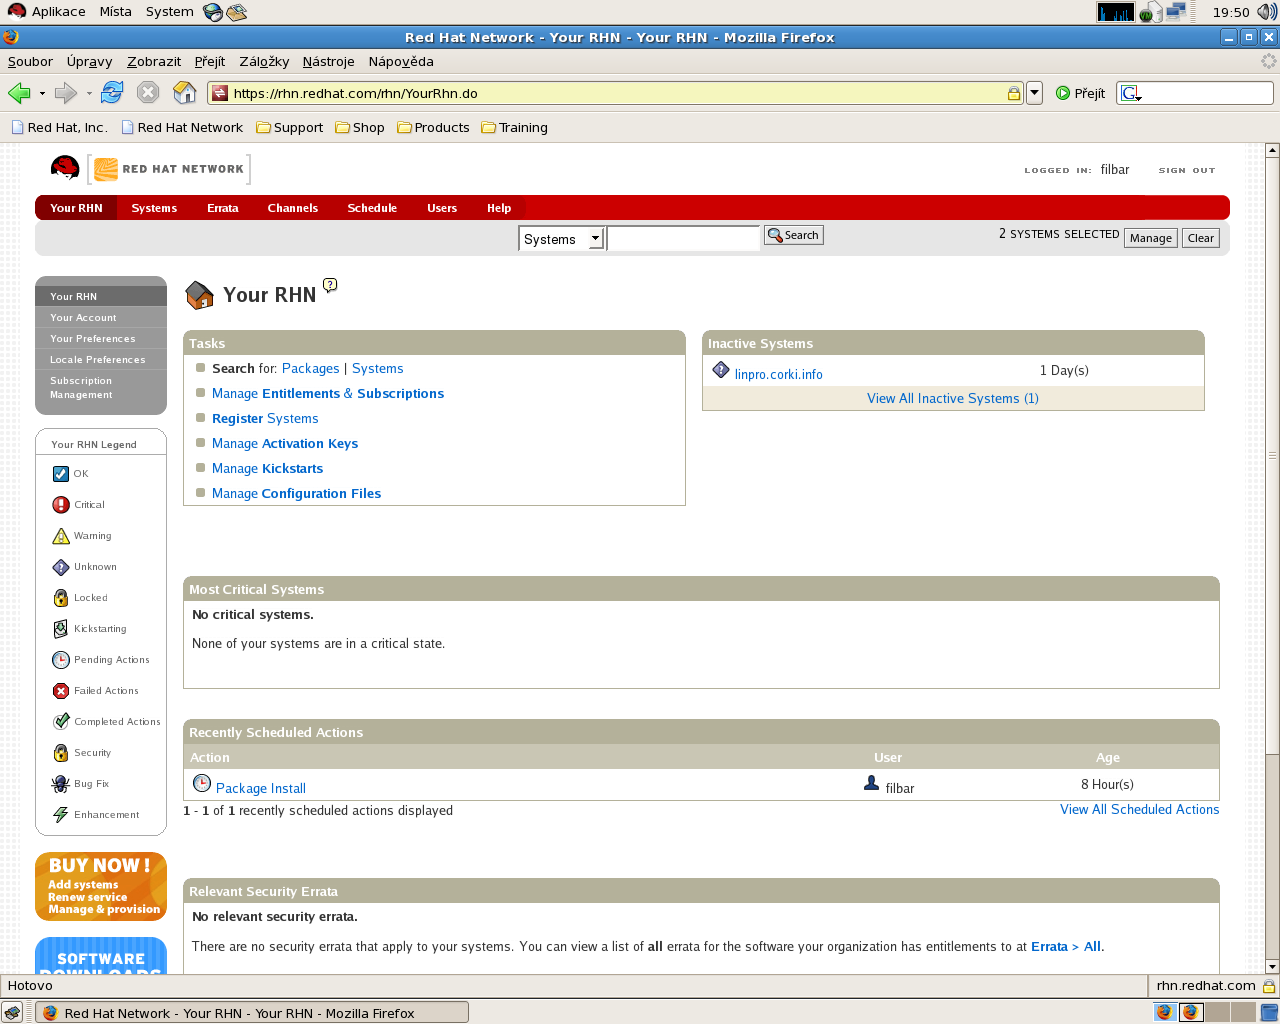Image resolution: width=1280 pixels, height=1024 pixels.
Task: Click the user icon beside filbar
Action: click(x=872, y=783)
